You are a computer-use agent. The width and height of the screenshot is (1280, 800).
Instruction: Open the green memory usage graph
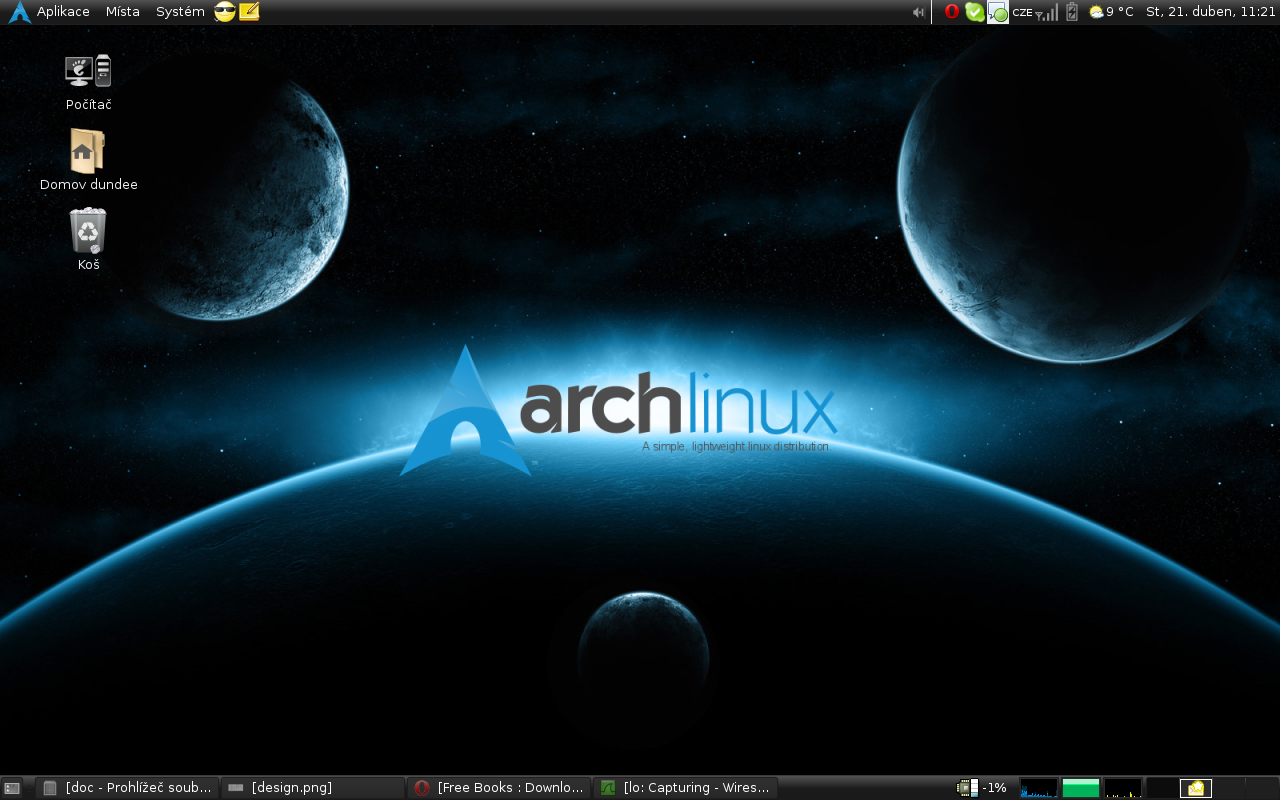[1081, 788]
